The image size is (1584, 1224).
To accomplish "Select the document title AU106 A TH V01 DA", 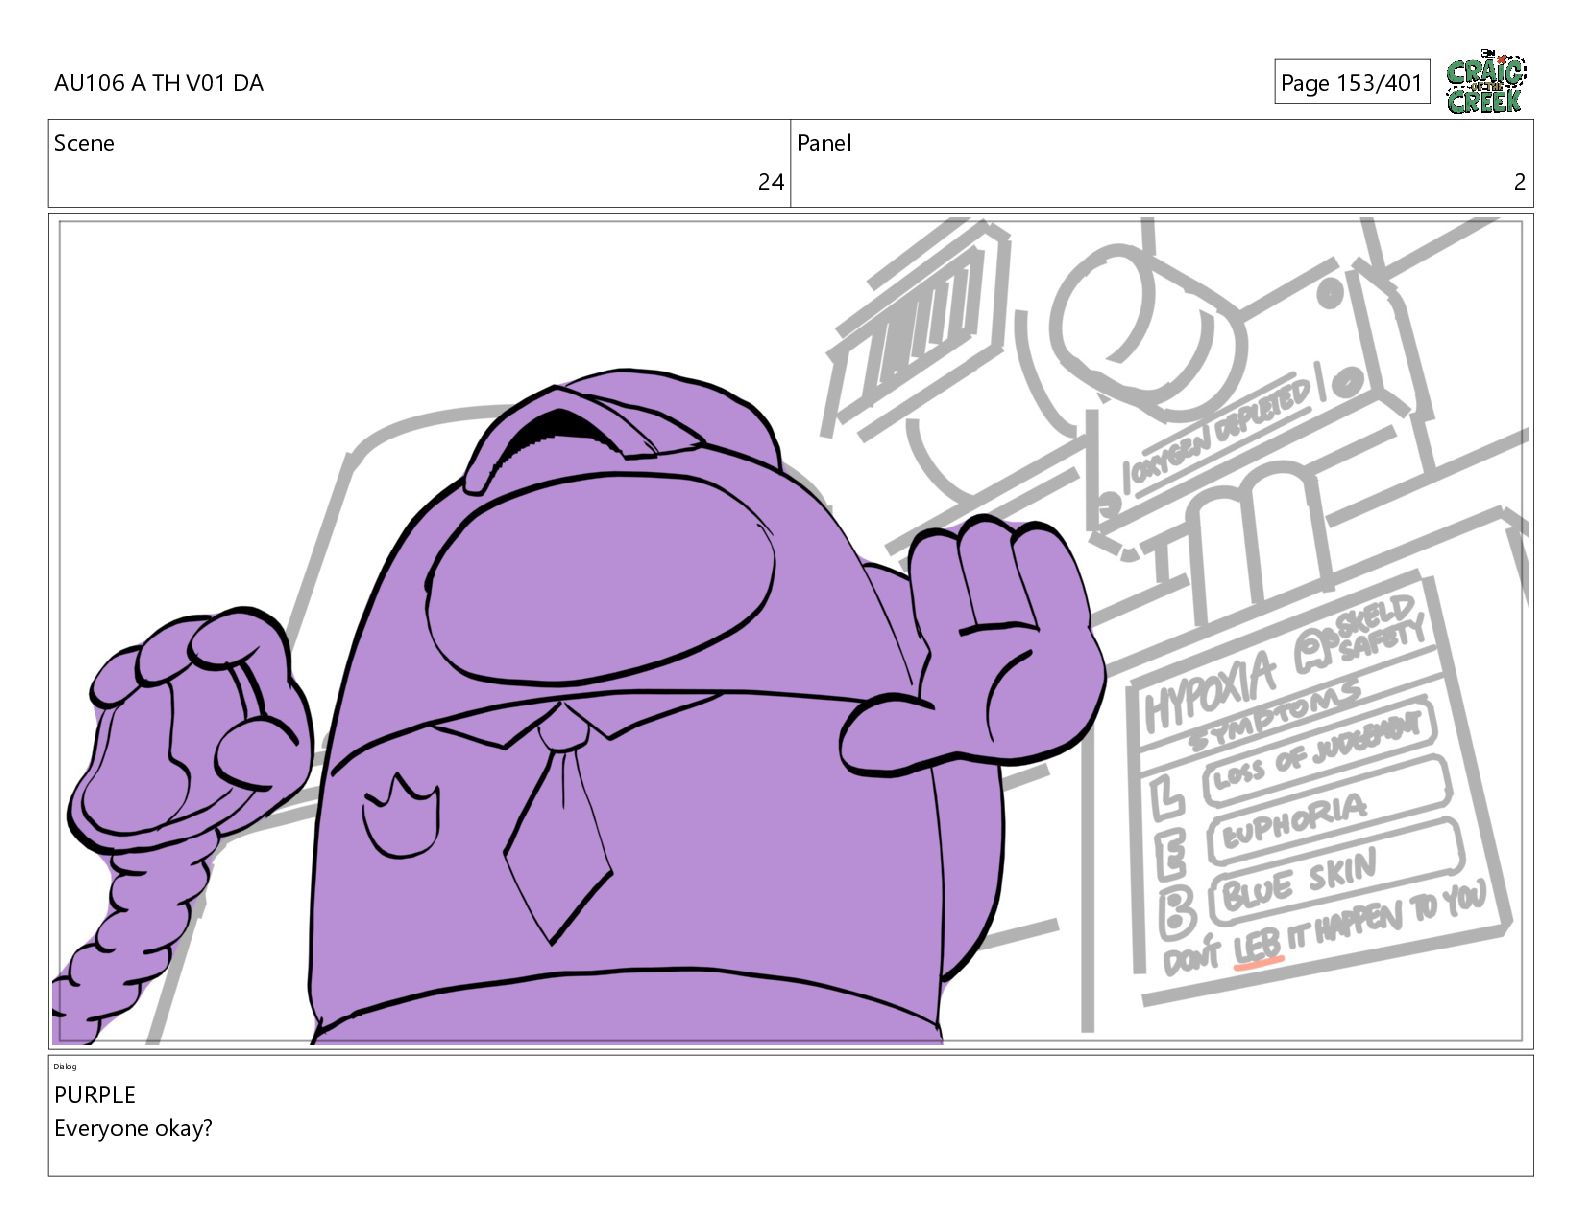I will [159, 83].
